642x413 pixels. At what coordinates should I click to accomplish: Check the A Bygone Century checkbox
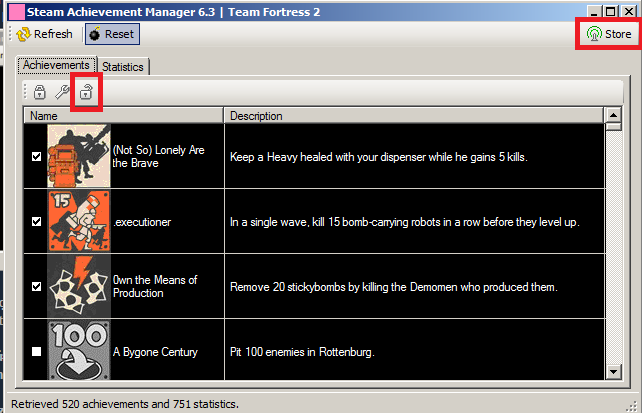pos(36,351)
